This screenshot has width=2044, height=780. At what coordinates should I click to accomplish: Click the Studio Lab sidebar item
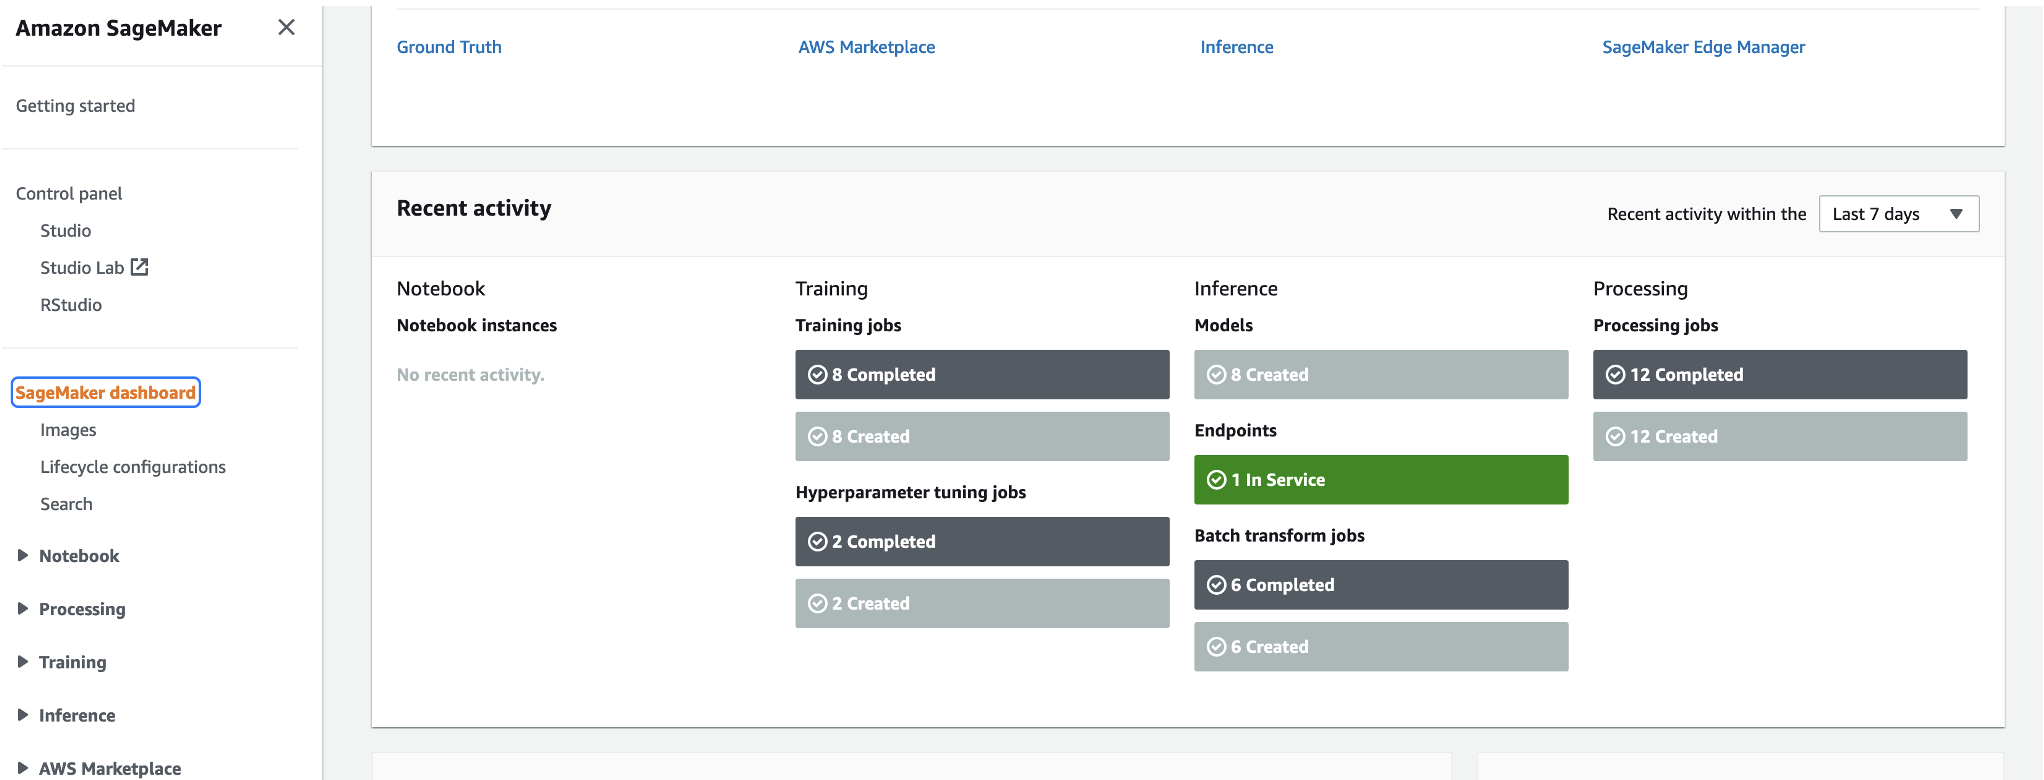point(82,268)
